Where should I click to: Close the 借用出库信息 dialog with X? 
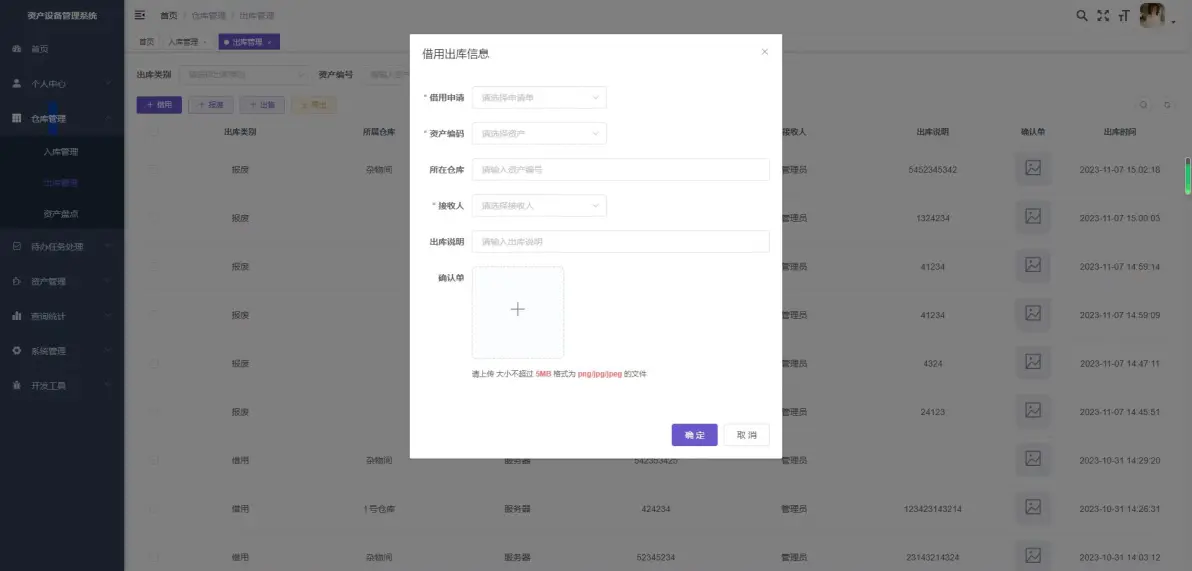pyautogui.click(x=765, y=52)
